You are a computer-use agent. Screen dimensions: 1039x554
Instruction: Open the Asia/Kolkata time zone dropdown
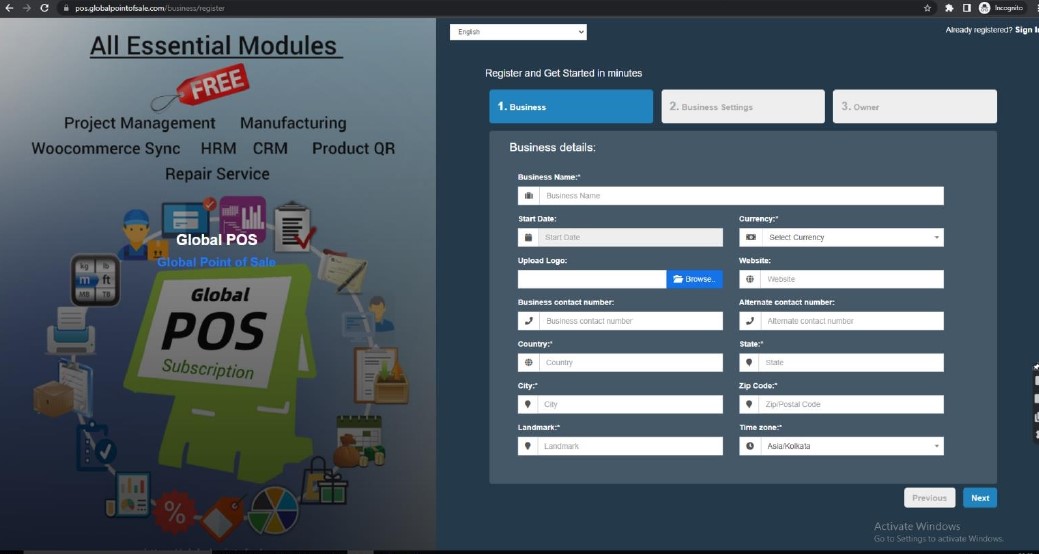coord(851,446)
